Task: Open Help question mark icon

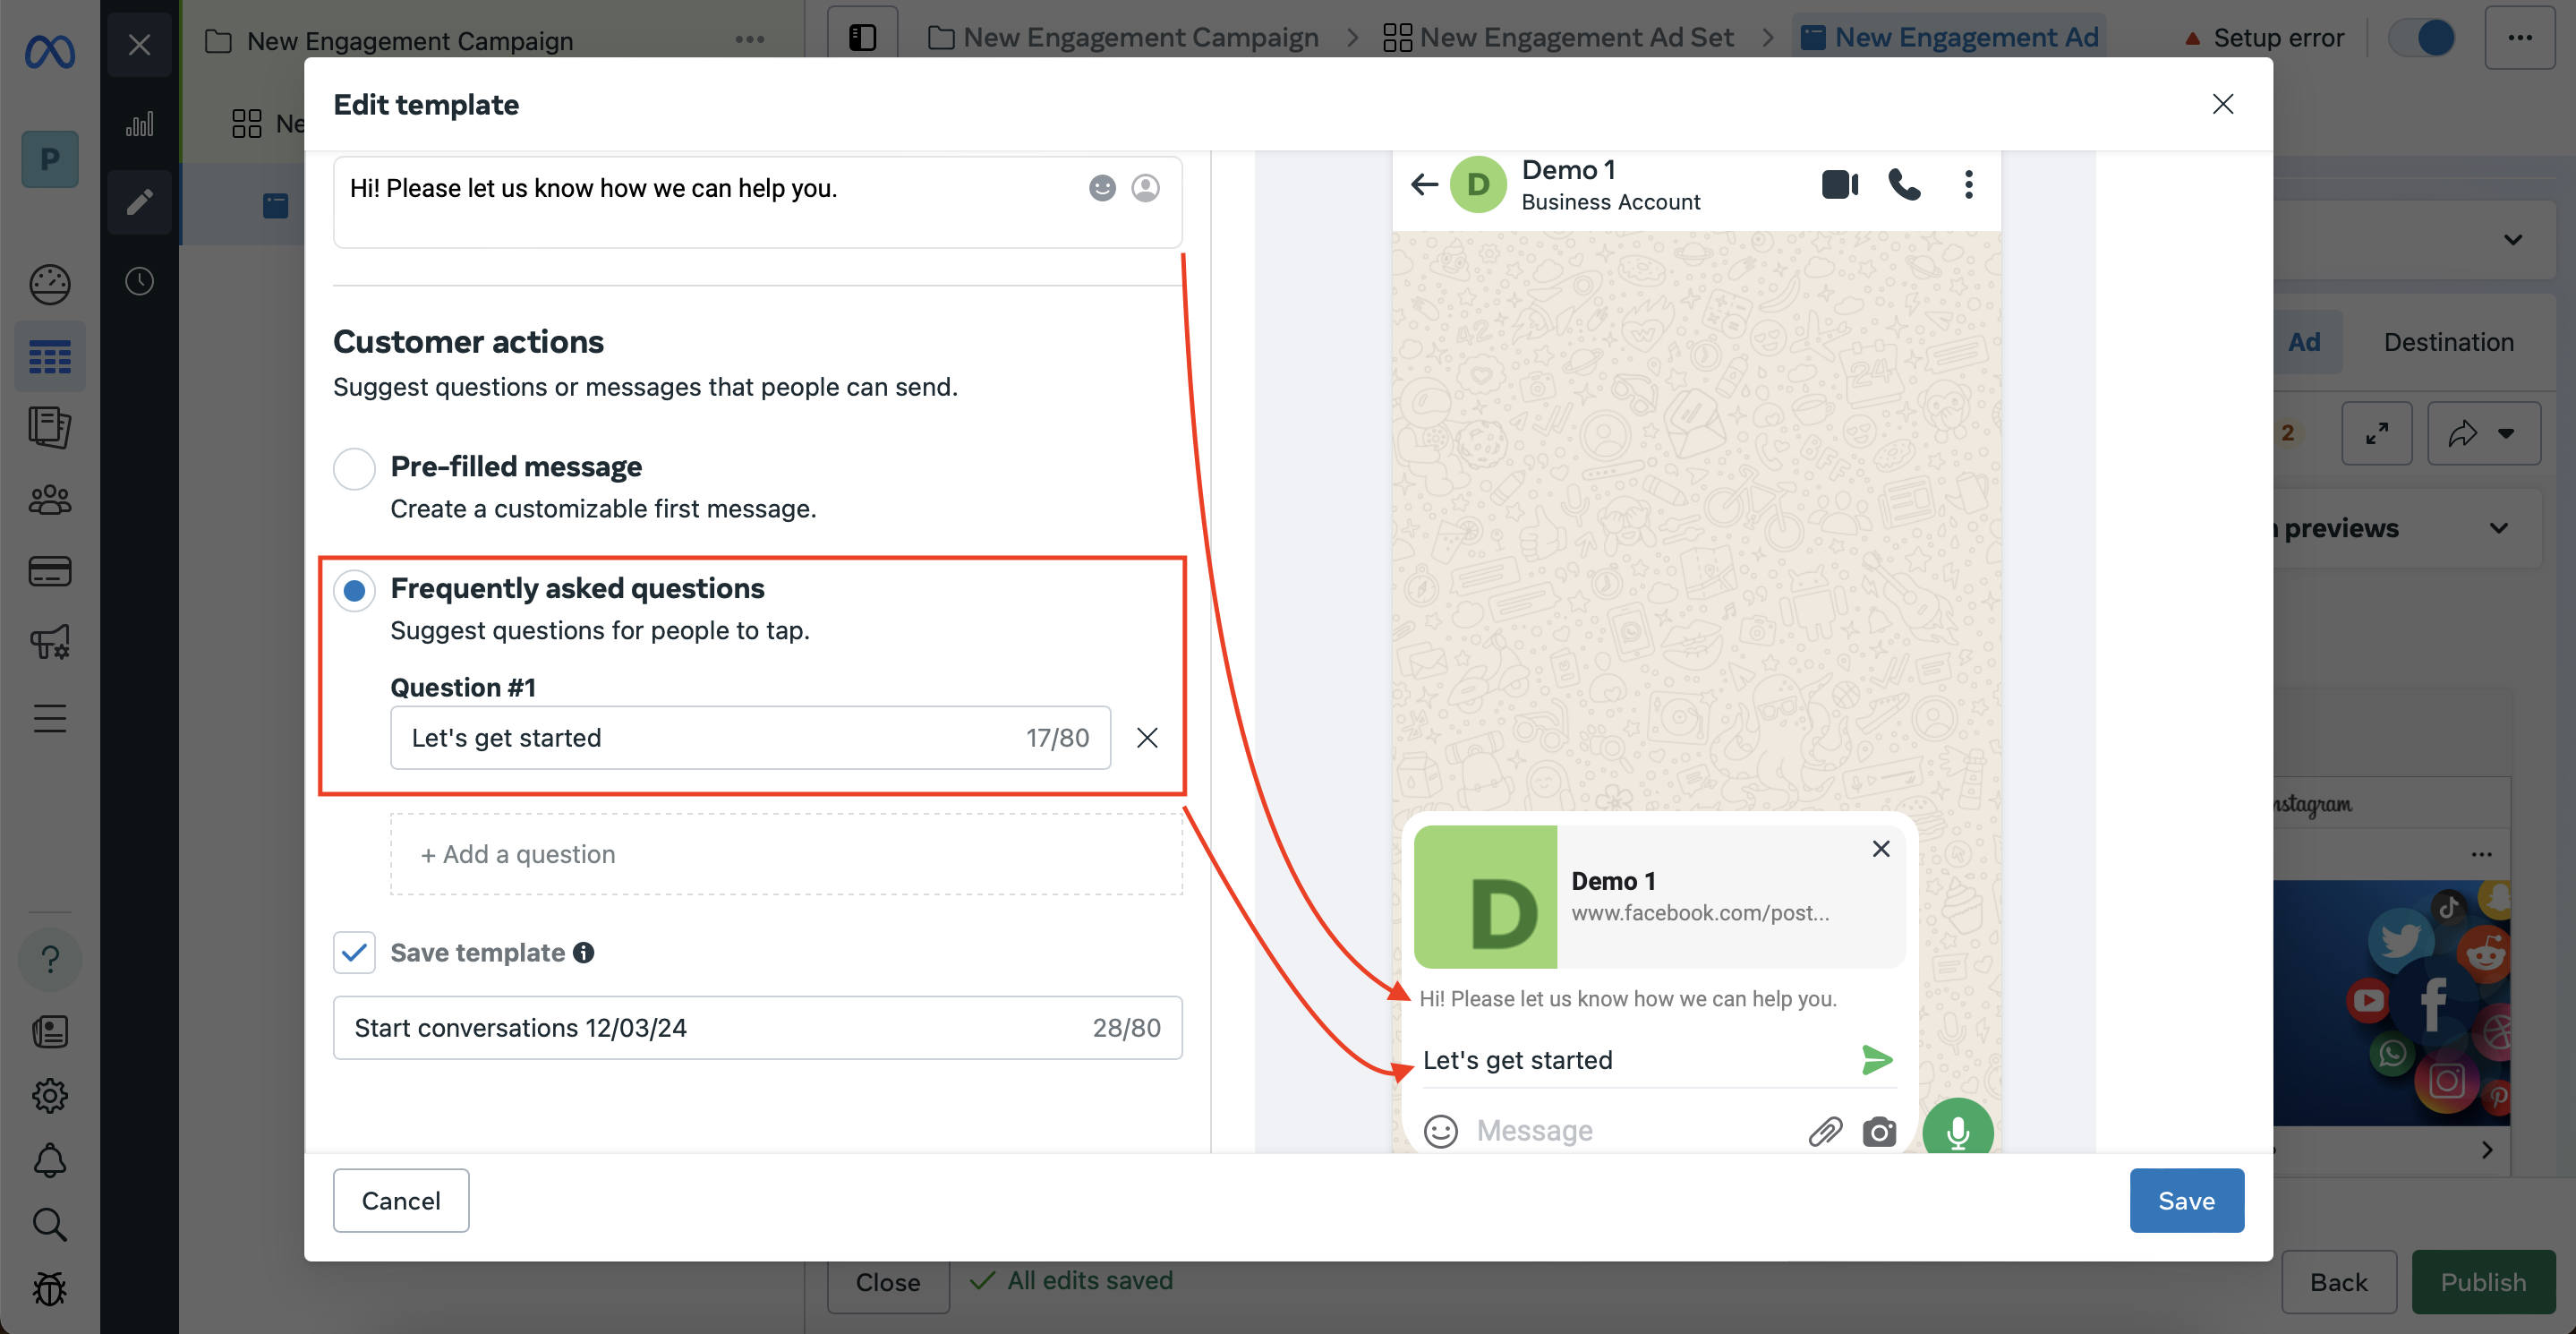Action: coord(49,959)
